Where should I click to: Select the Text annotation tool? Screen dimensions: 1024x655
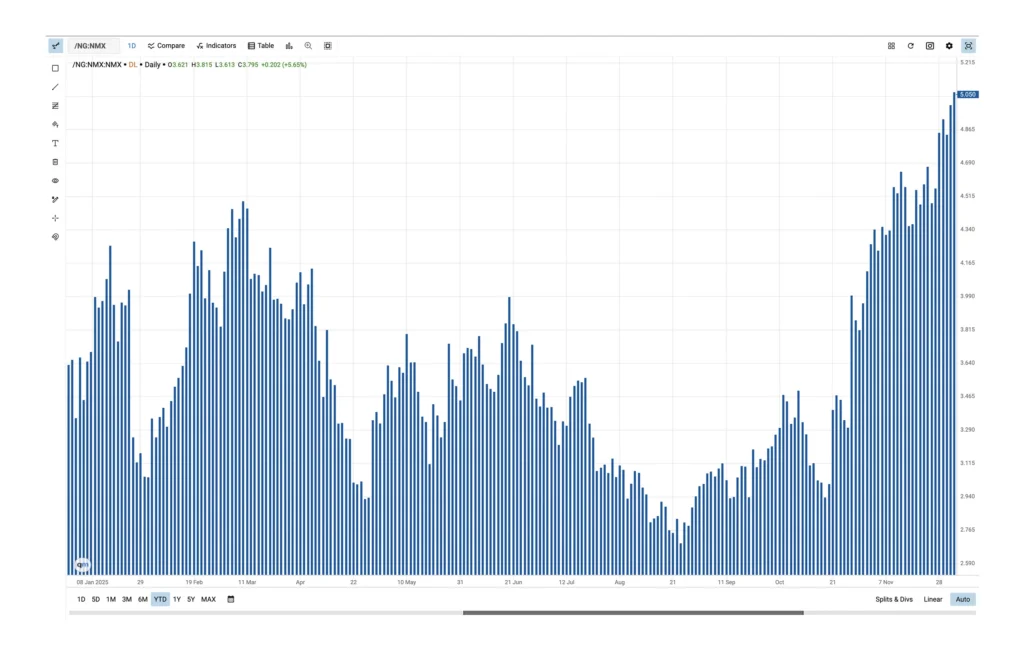[x=55, y=143]
